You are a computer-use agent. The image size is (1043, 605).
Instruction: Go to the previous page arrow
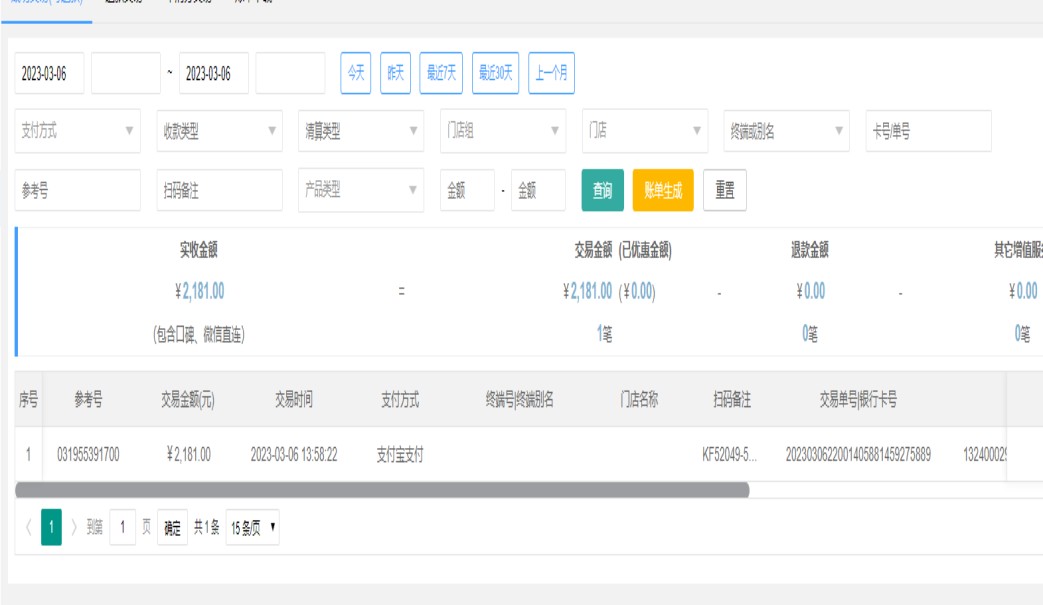click(x=28, y=528)
